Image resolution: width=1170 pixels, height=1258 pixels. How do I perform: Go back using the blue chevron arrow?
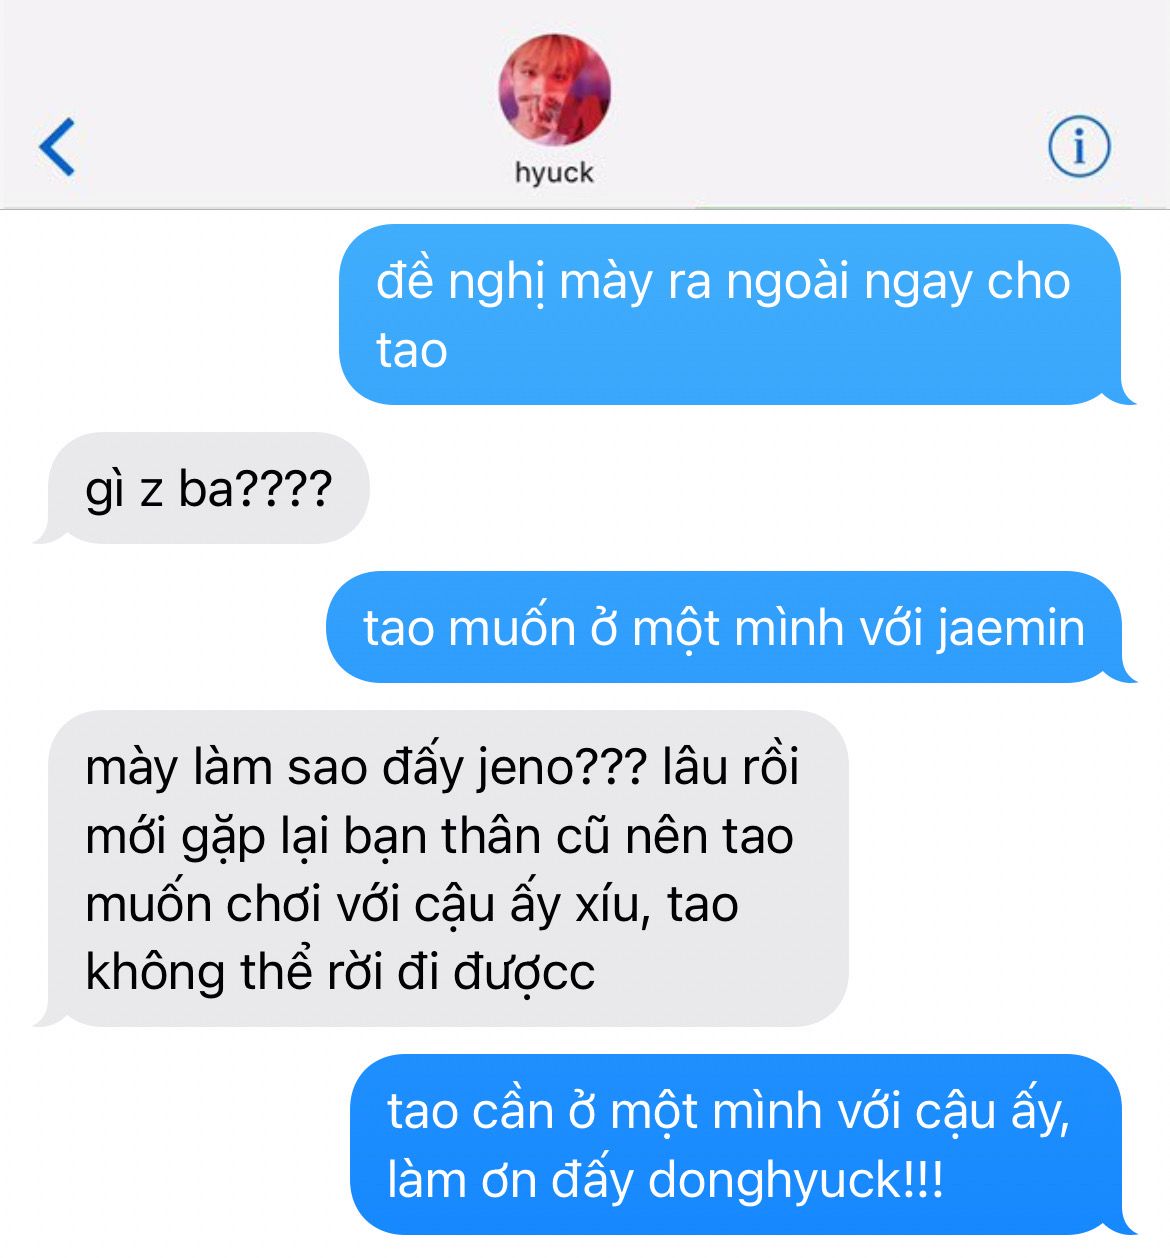pos(57,147)
